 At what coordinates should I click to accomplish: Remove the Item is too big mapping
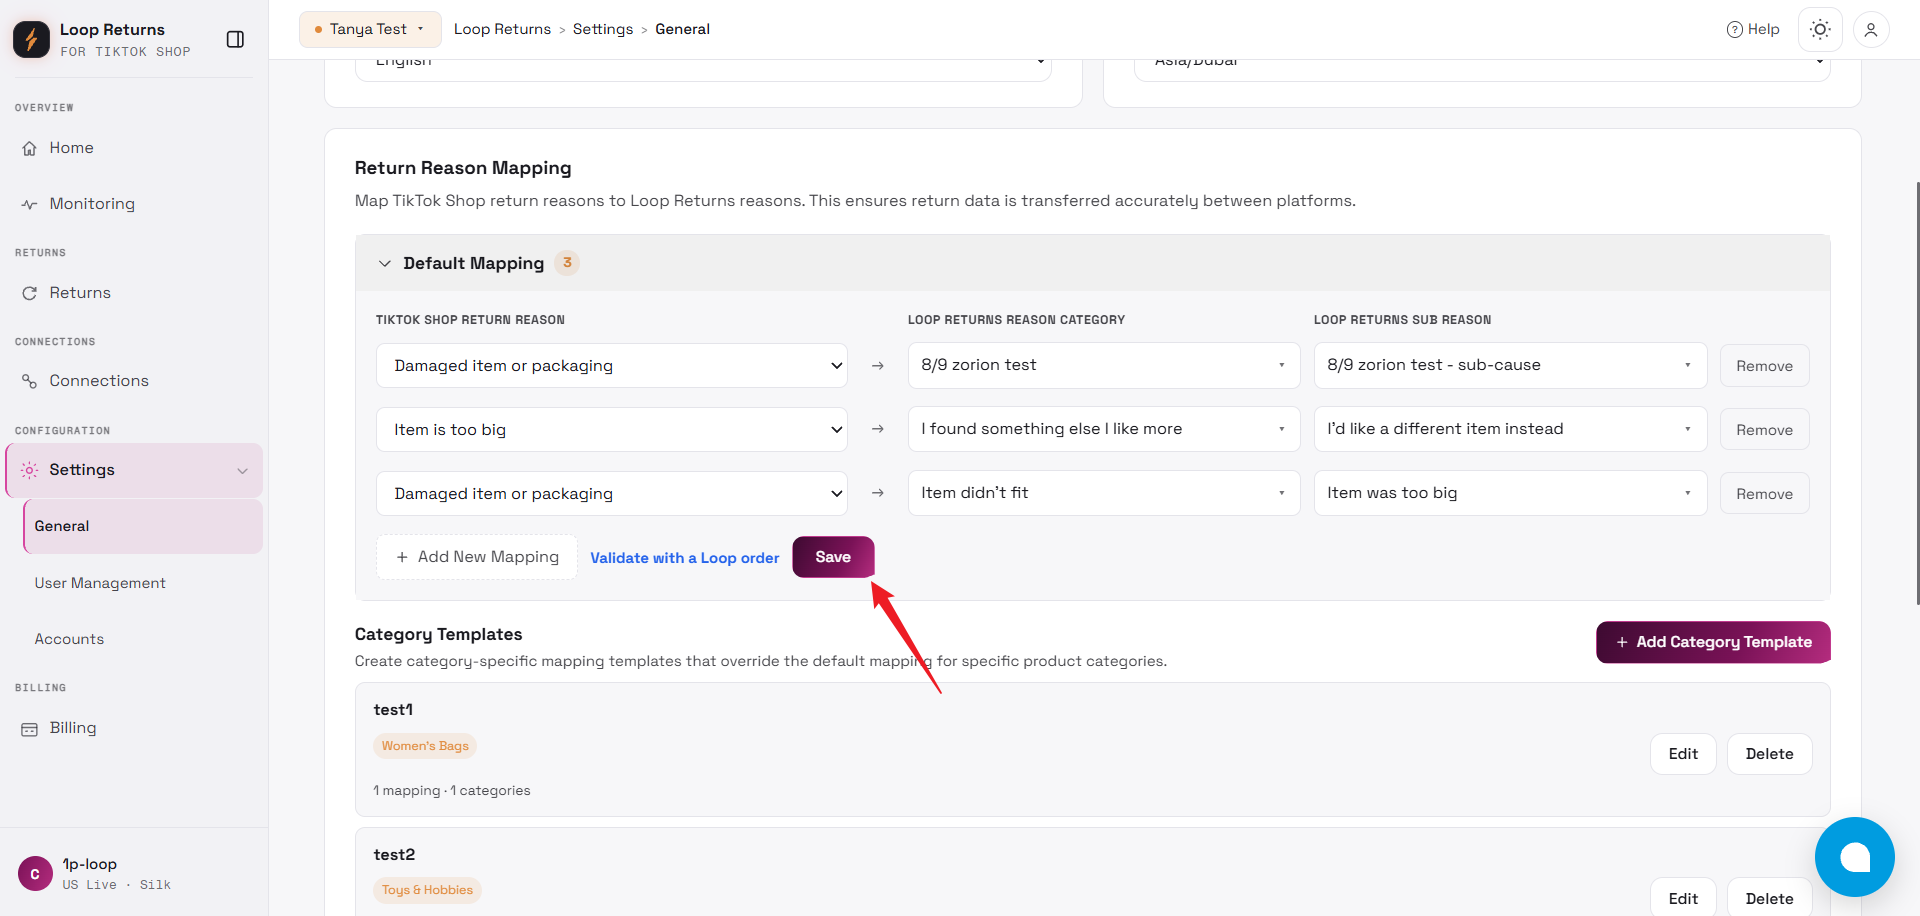[1764, 430]
